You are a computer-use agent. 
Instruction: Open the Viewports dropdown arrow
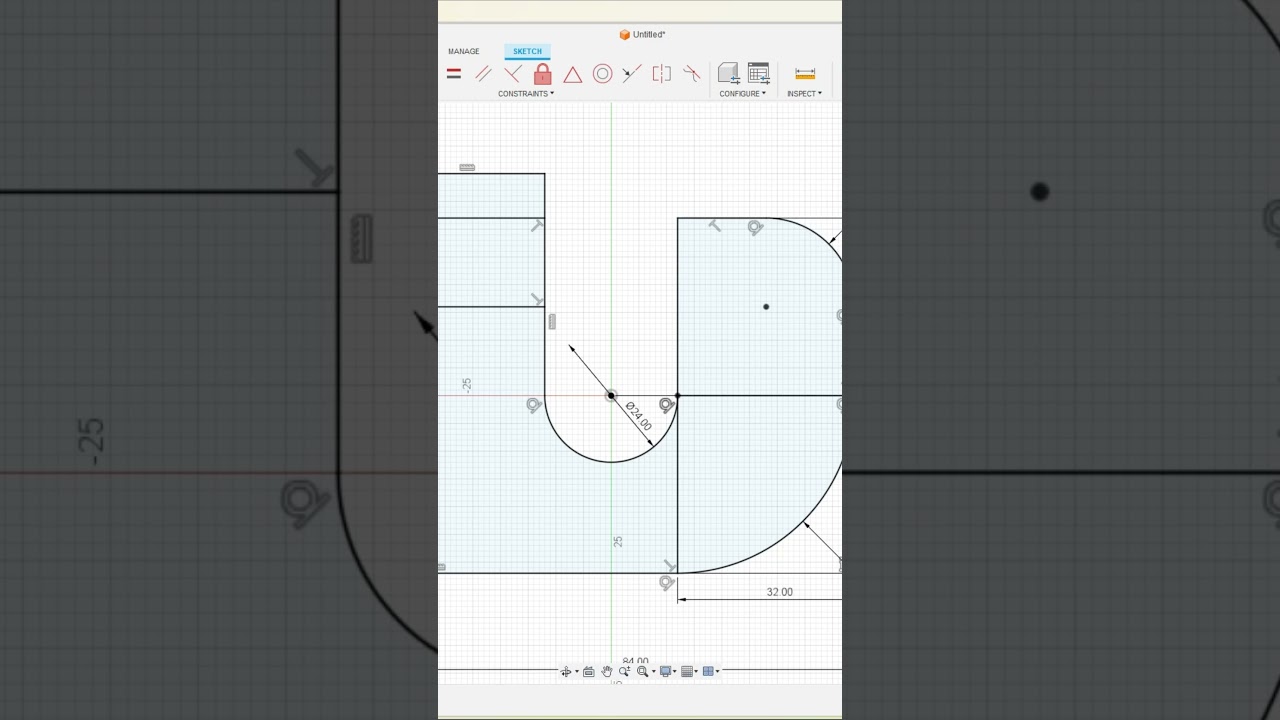(x=717, y=672)
